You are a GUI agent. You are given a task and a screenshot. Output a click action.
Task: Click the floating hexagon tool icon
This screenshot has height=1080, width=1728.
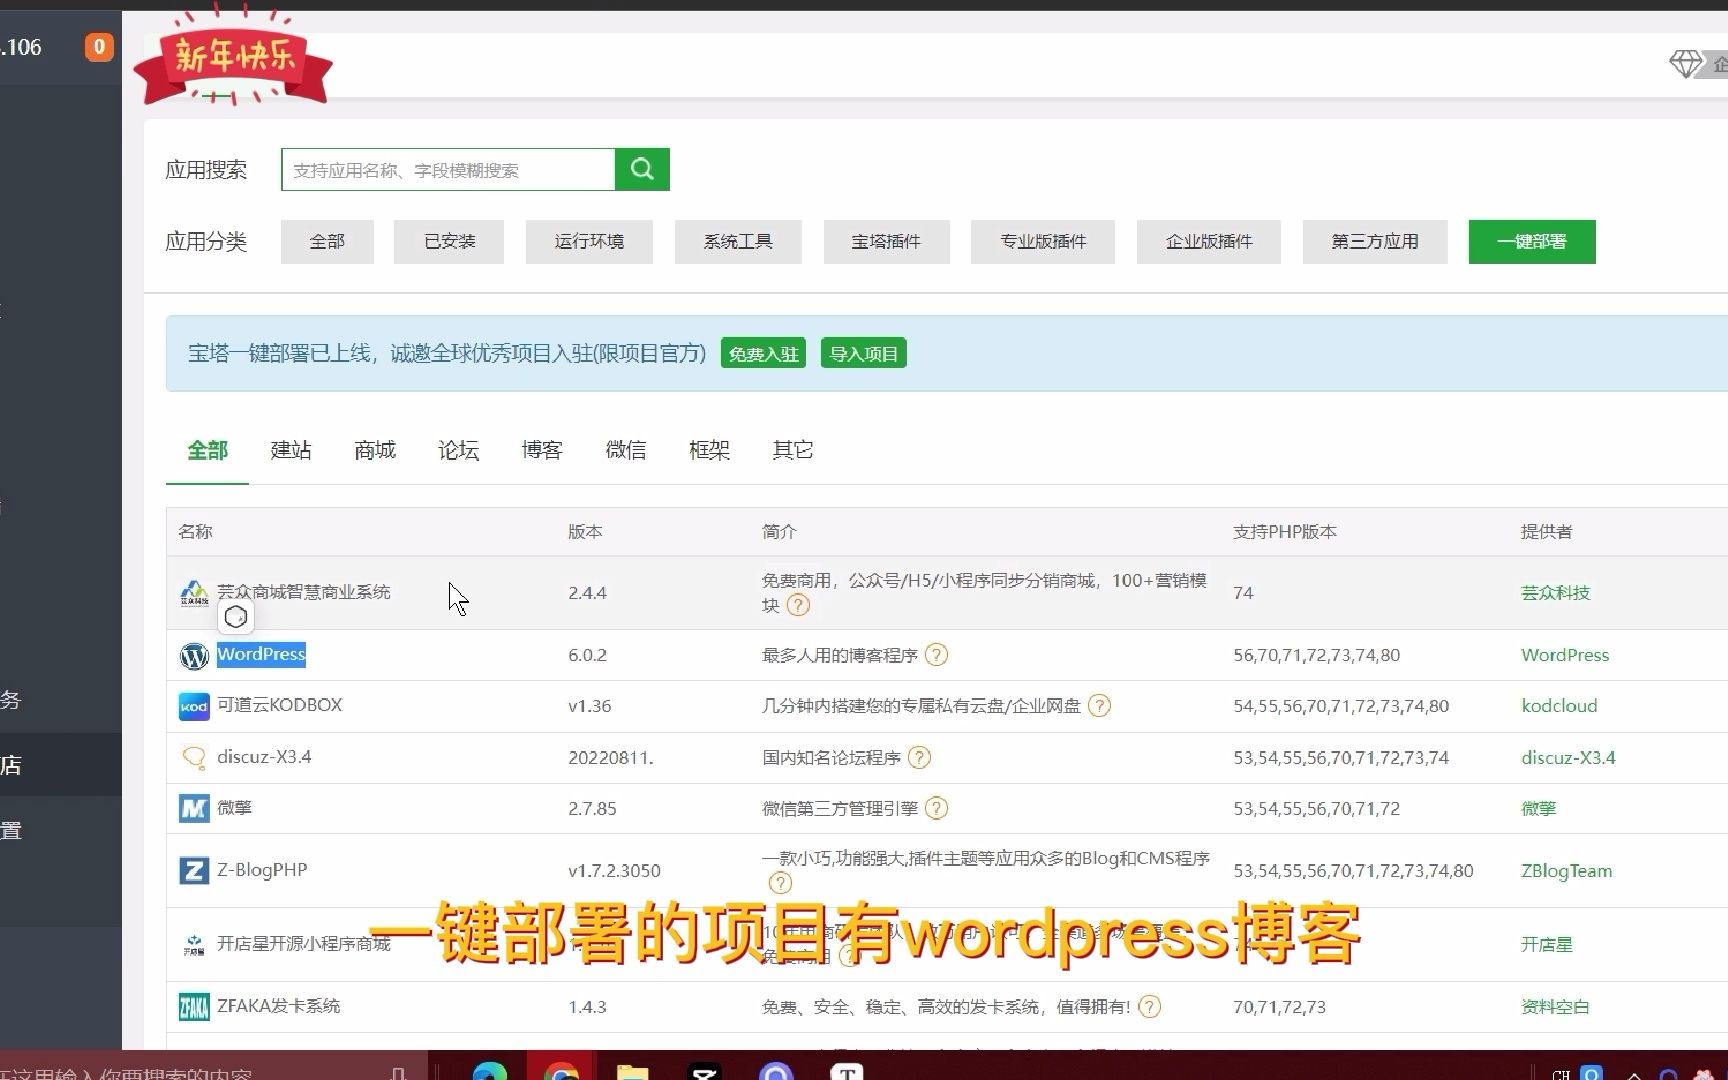[x=236, y=617]
